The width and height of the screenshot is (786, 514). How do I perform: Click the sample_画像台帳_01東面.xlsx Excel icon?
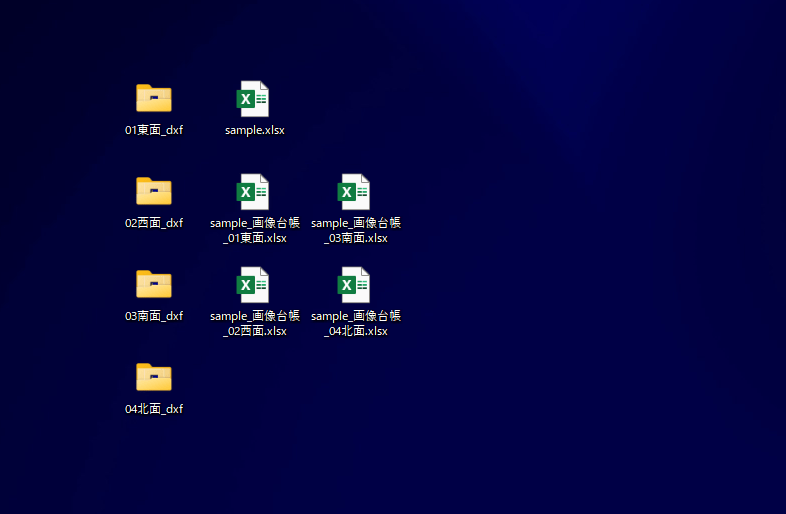254,192
